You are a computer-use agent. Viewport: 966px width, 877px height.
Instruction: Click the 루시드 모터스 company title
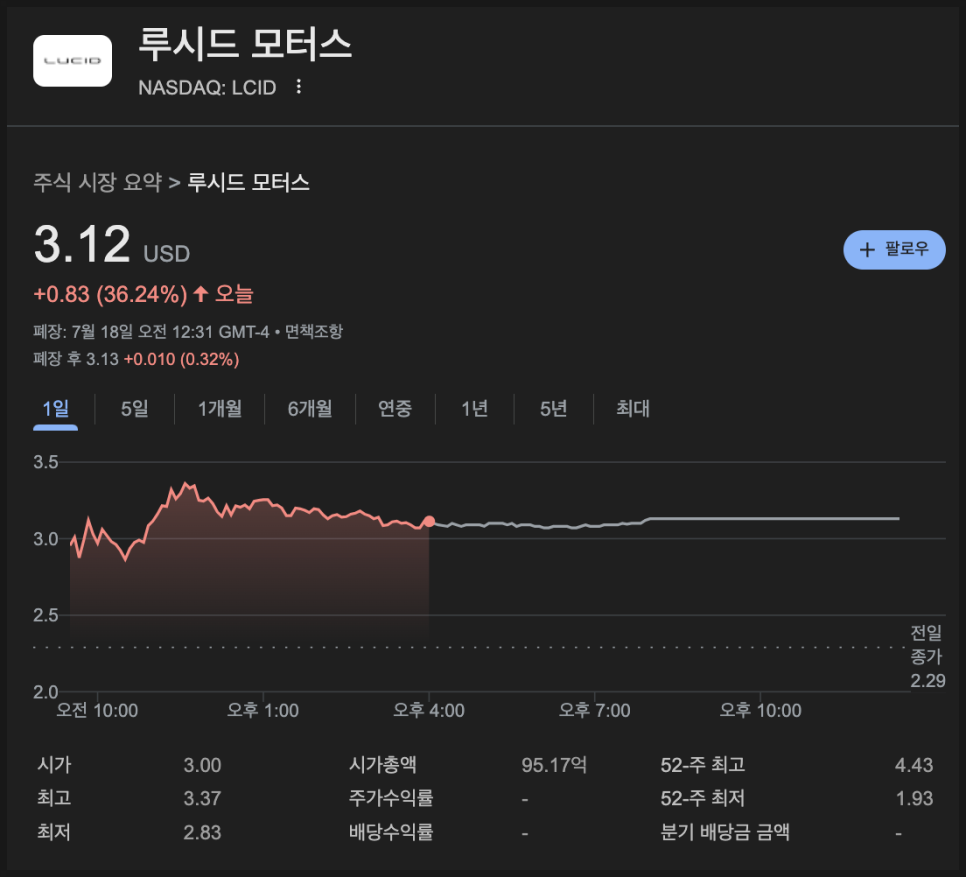coord(245,44)
